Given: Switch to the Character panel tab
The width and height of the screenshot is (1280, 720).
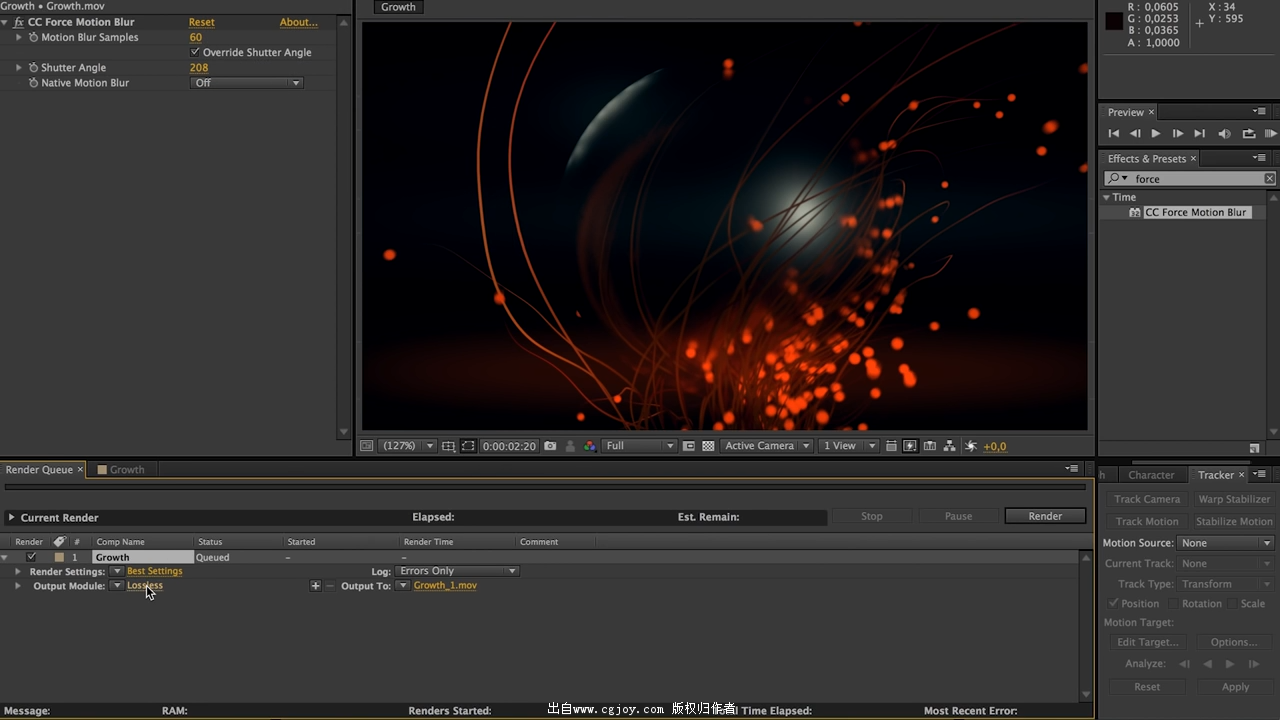Looking at the screenshot, I should point(1151,475).
